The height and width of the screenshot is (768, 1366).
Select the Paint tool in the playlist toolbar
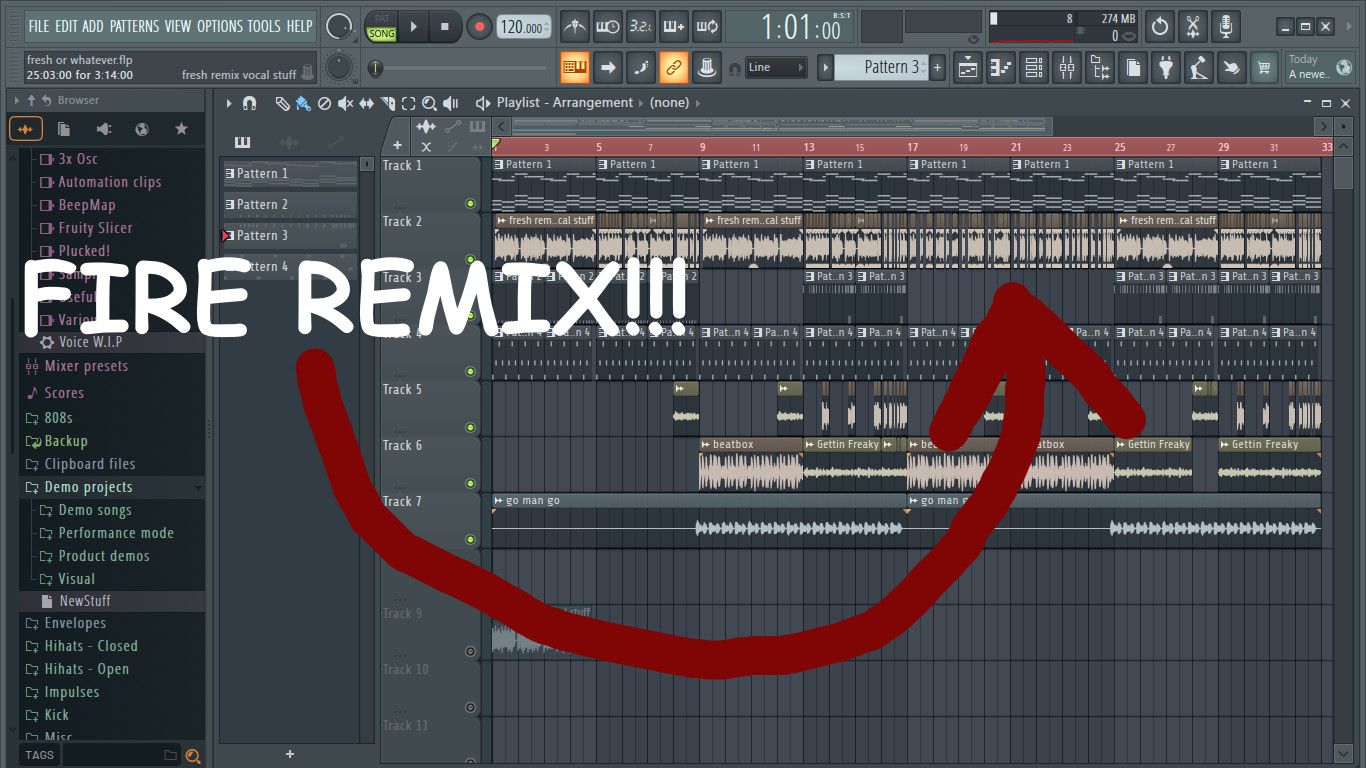(x=303, y=102)
